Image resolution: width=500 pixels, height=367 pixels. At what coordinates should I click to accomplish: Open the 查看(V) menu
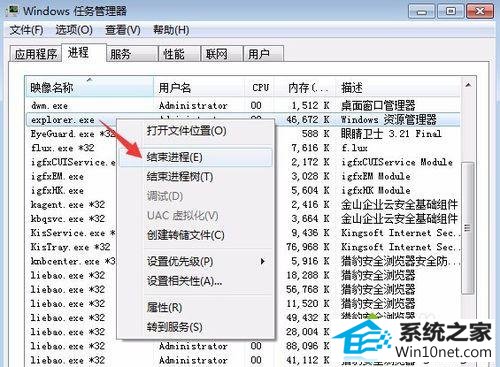click(x=123, y=30)
